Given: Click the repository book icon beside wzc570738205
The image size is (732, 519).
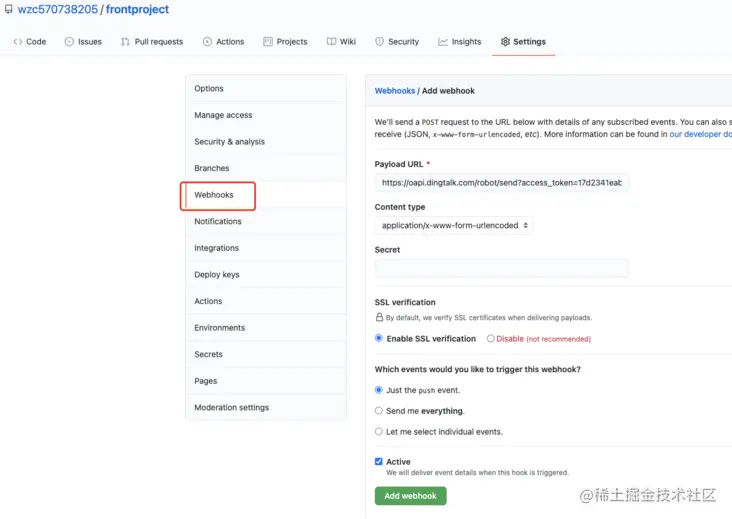Looking at the screenshot, I should 8,9.
